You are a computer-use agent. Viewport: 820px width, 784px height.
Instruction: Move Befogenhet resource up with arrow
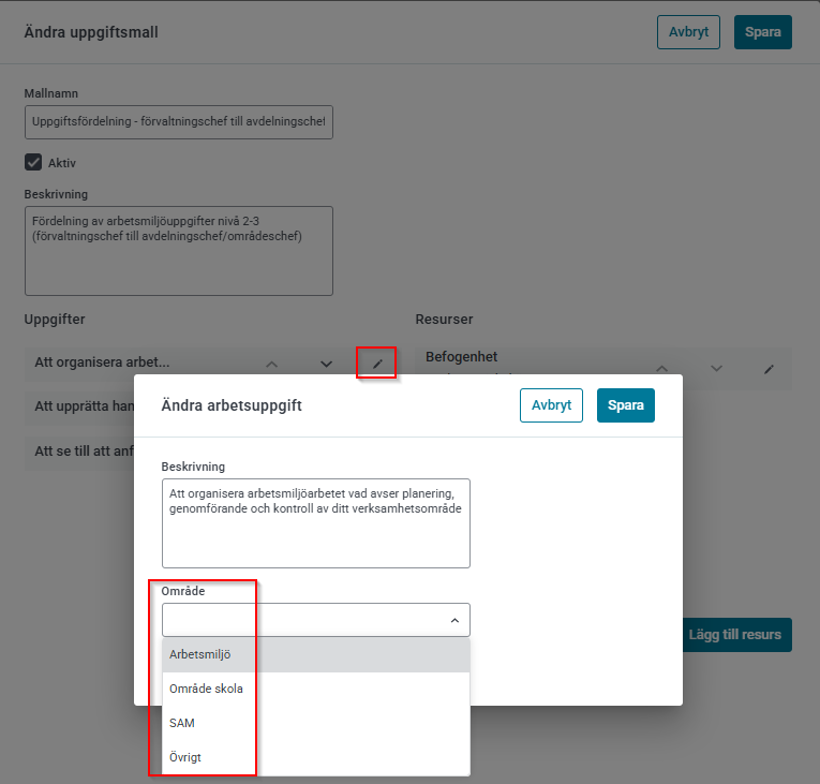pos(662,369)
